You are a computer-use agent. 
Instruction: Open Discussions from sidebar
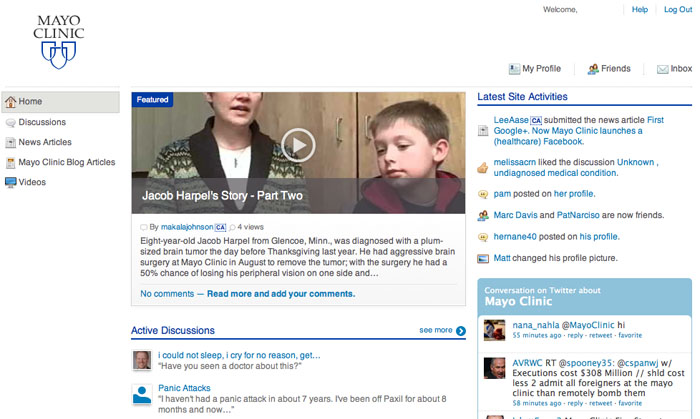(x=42, y=122)
